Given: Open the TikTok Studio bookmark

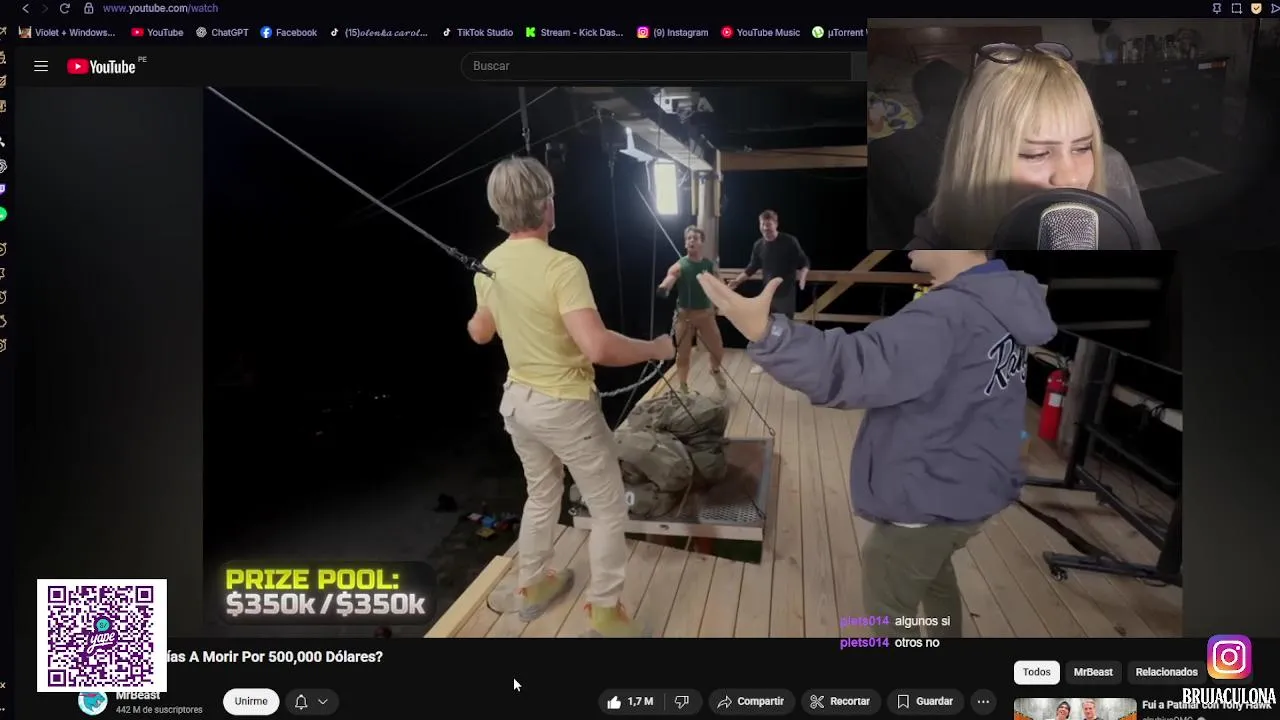Looking at the screenshot, I should tap(477, 32).
